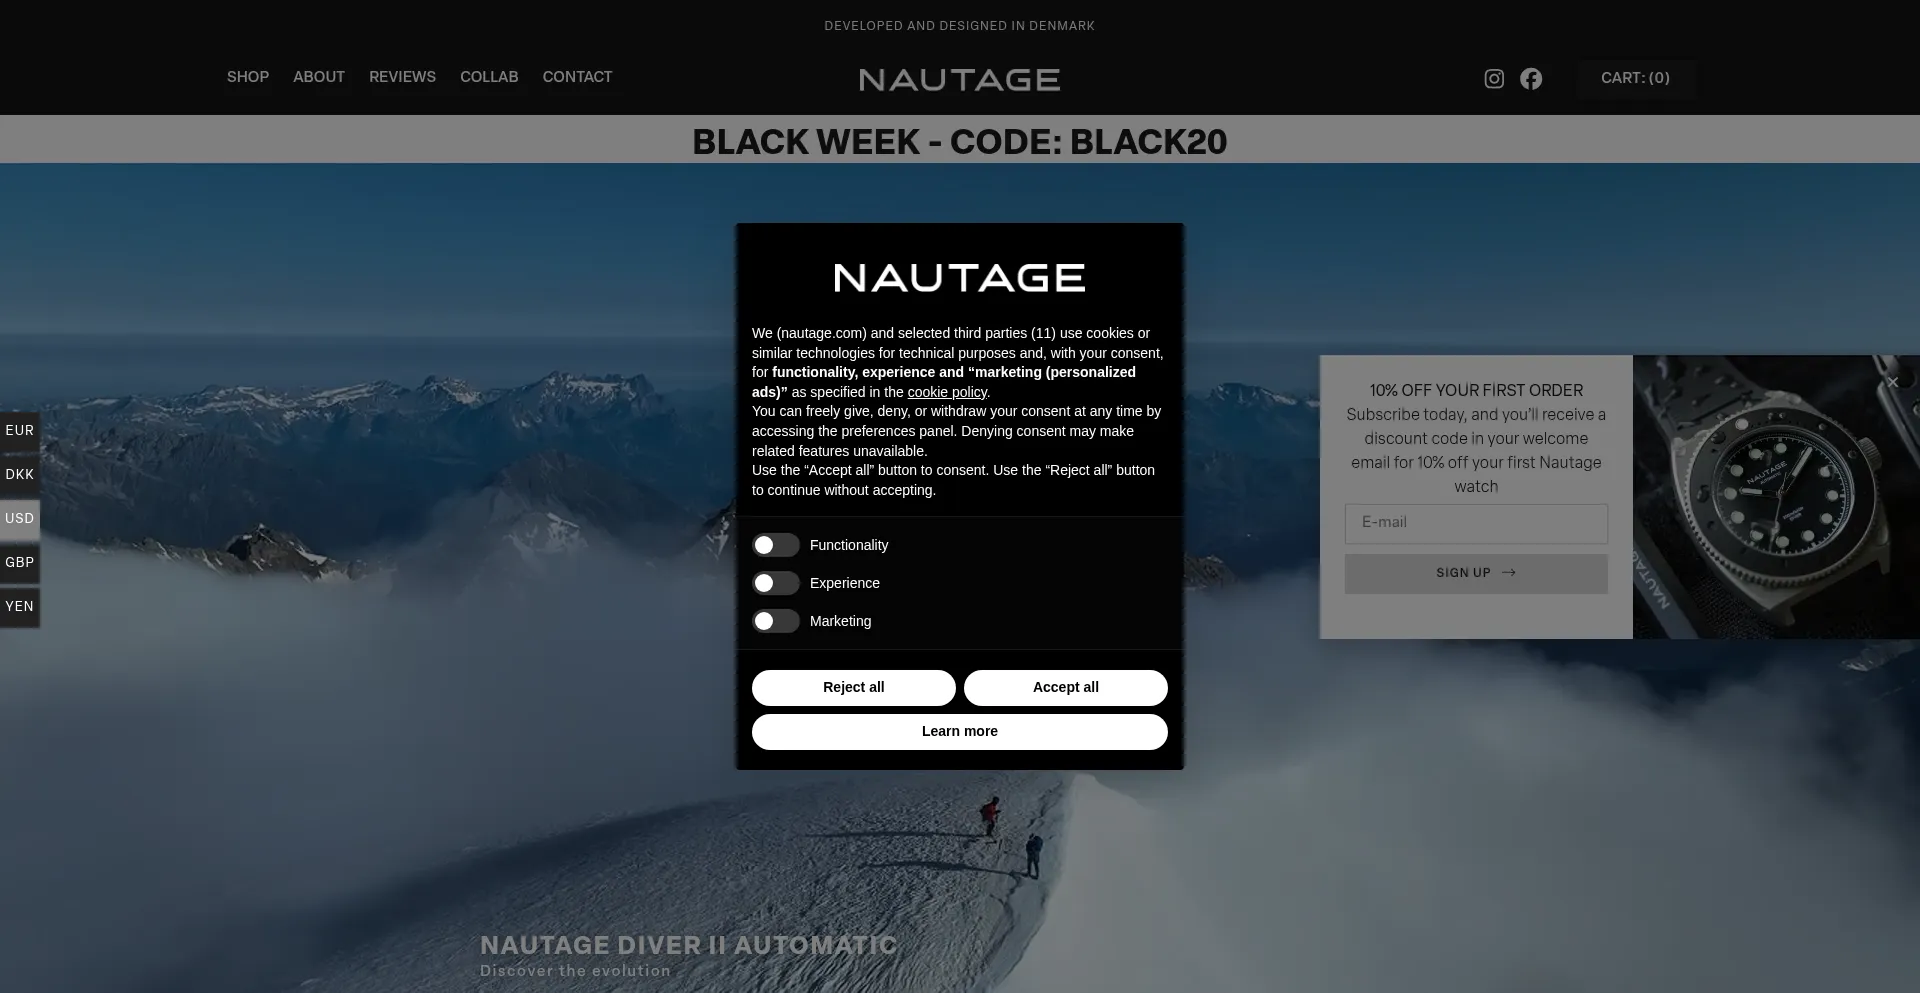Switch currency to DKK
The image size is (1920, 993).
pos(20,474)
